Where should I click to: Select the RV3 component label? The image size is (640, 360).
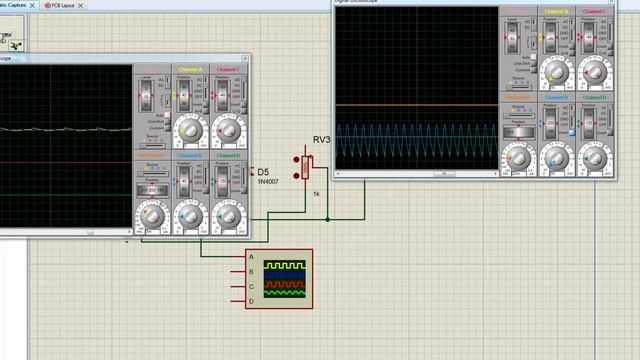tap(321, 140)
